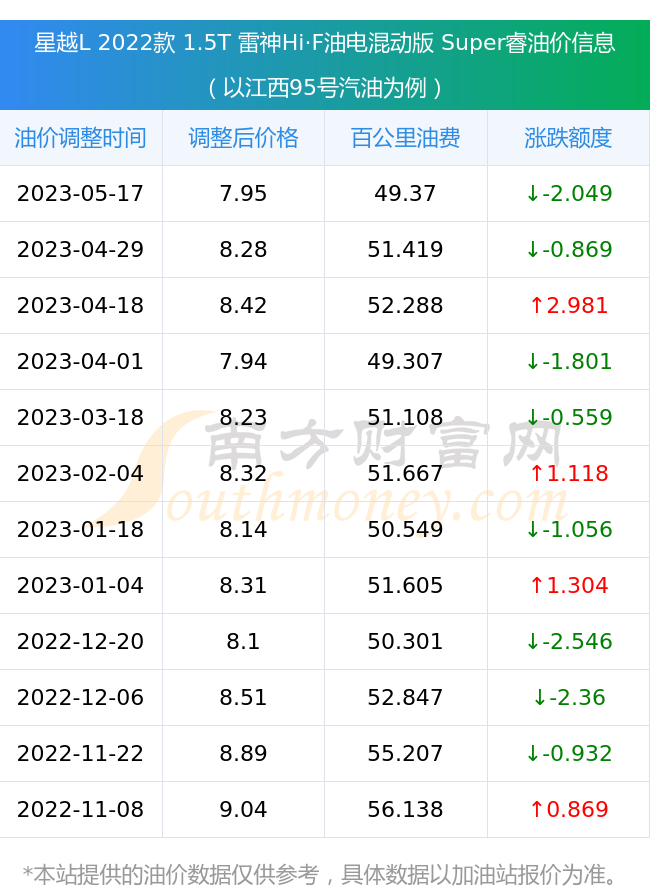Click the fuel cost value 55.207
This screenshot has height=891, width=650.
click(x=405, y=753)
